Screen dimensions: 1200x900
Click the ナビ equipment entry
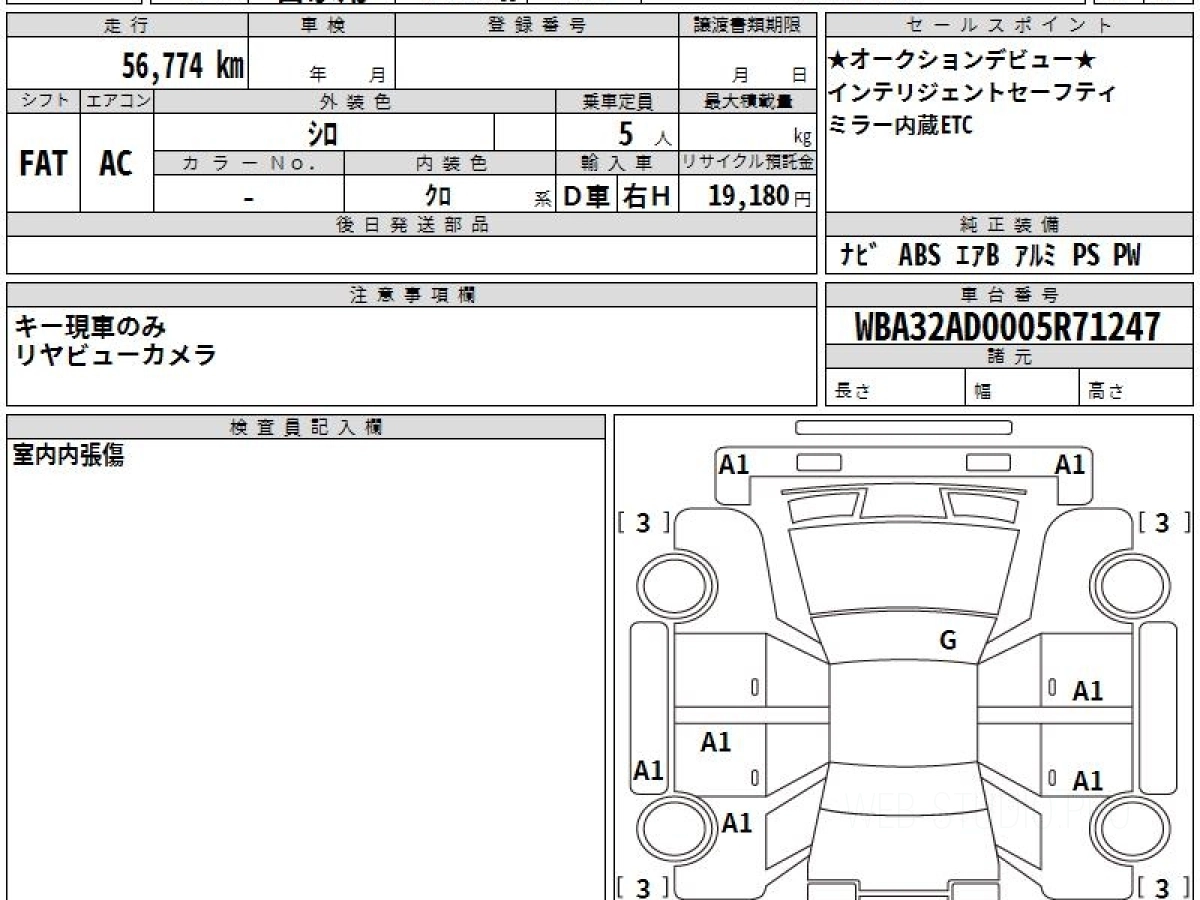(x=858, y=256)
